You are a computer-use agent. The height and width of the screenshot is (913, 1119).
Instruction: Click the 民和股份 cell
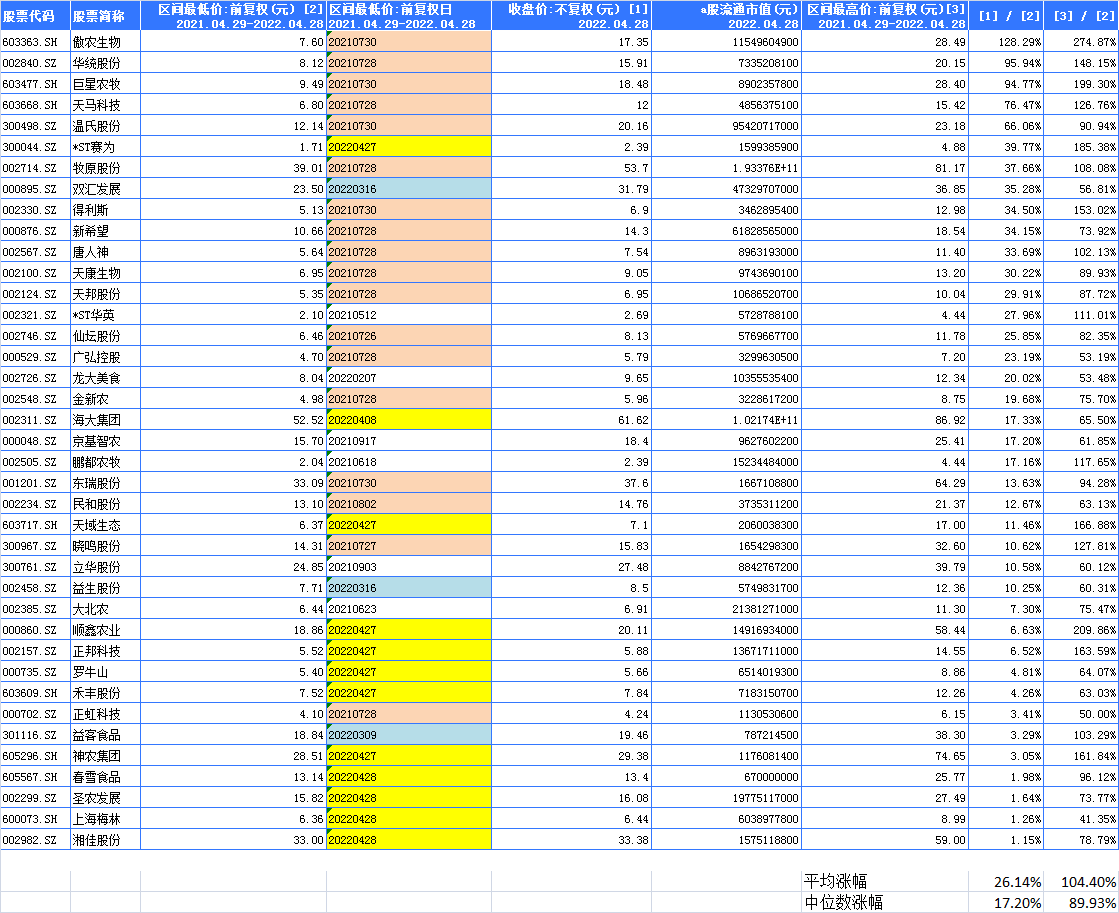click(x=106, y=504)
